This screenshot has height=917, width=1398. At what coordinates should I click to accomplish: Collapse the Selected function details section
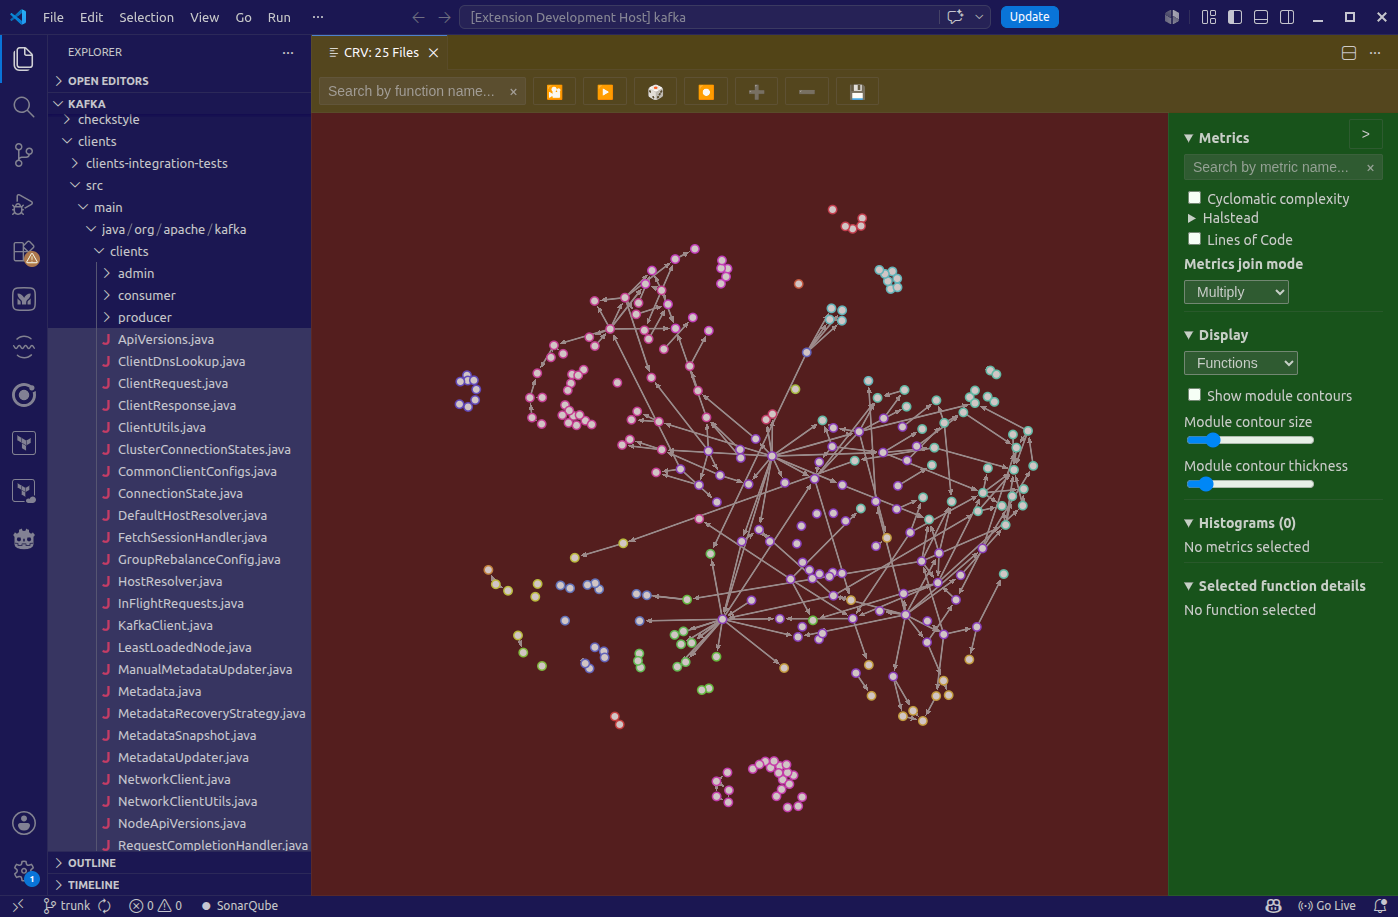[1275, 586]
